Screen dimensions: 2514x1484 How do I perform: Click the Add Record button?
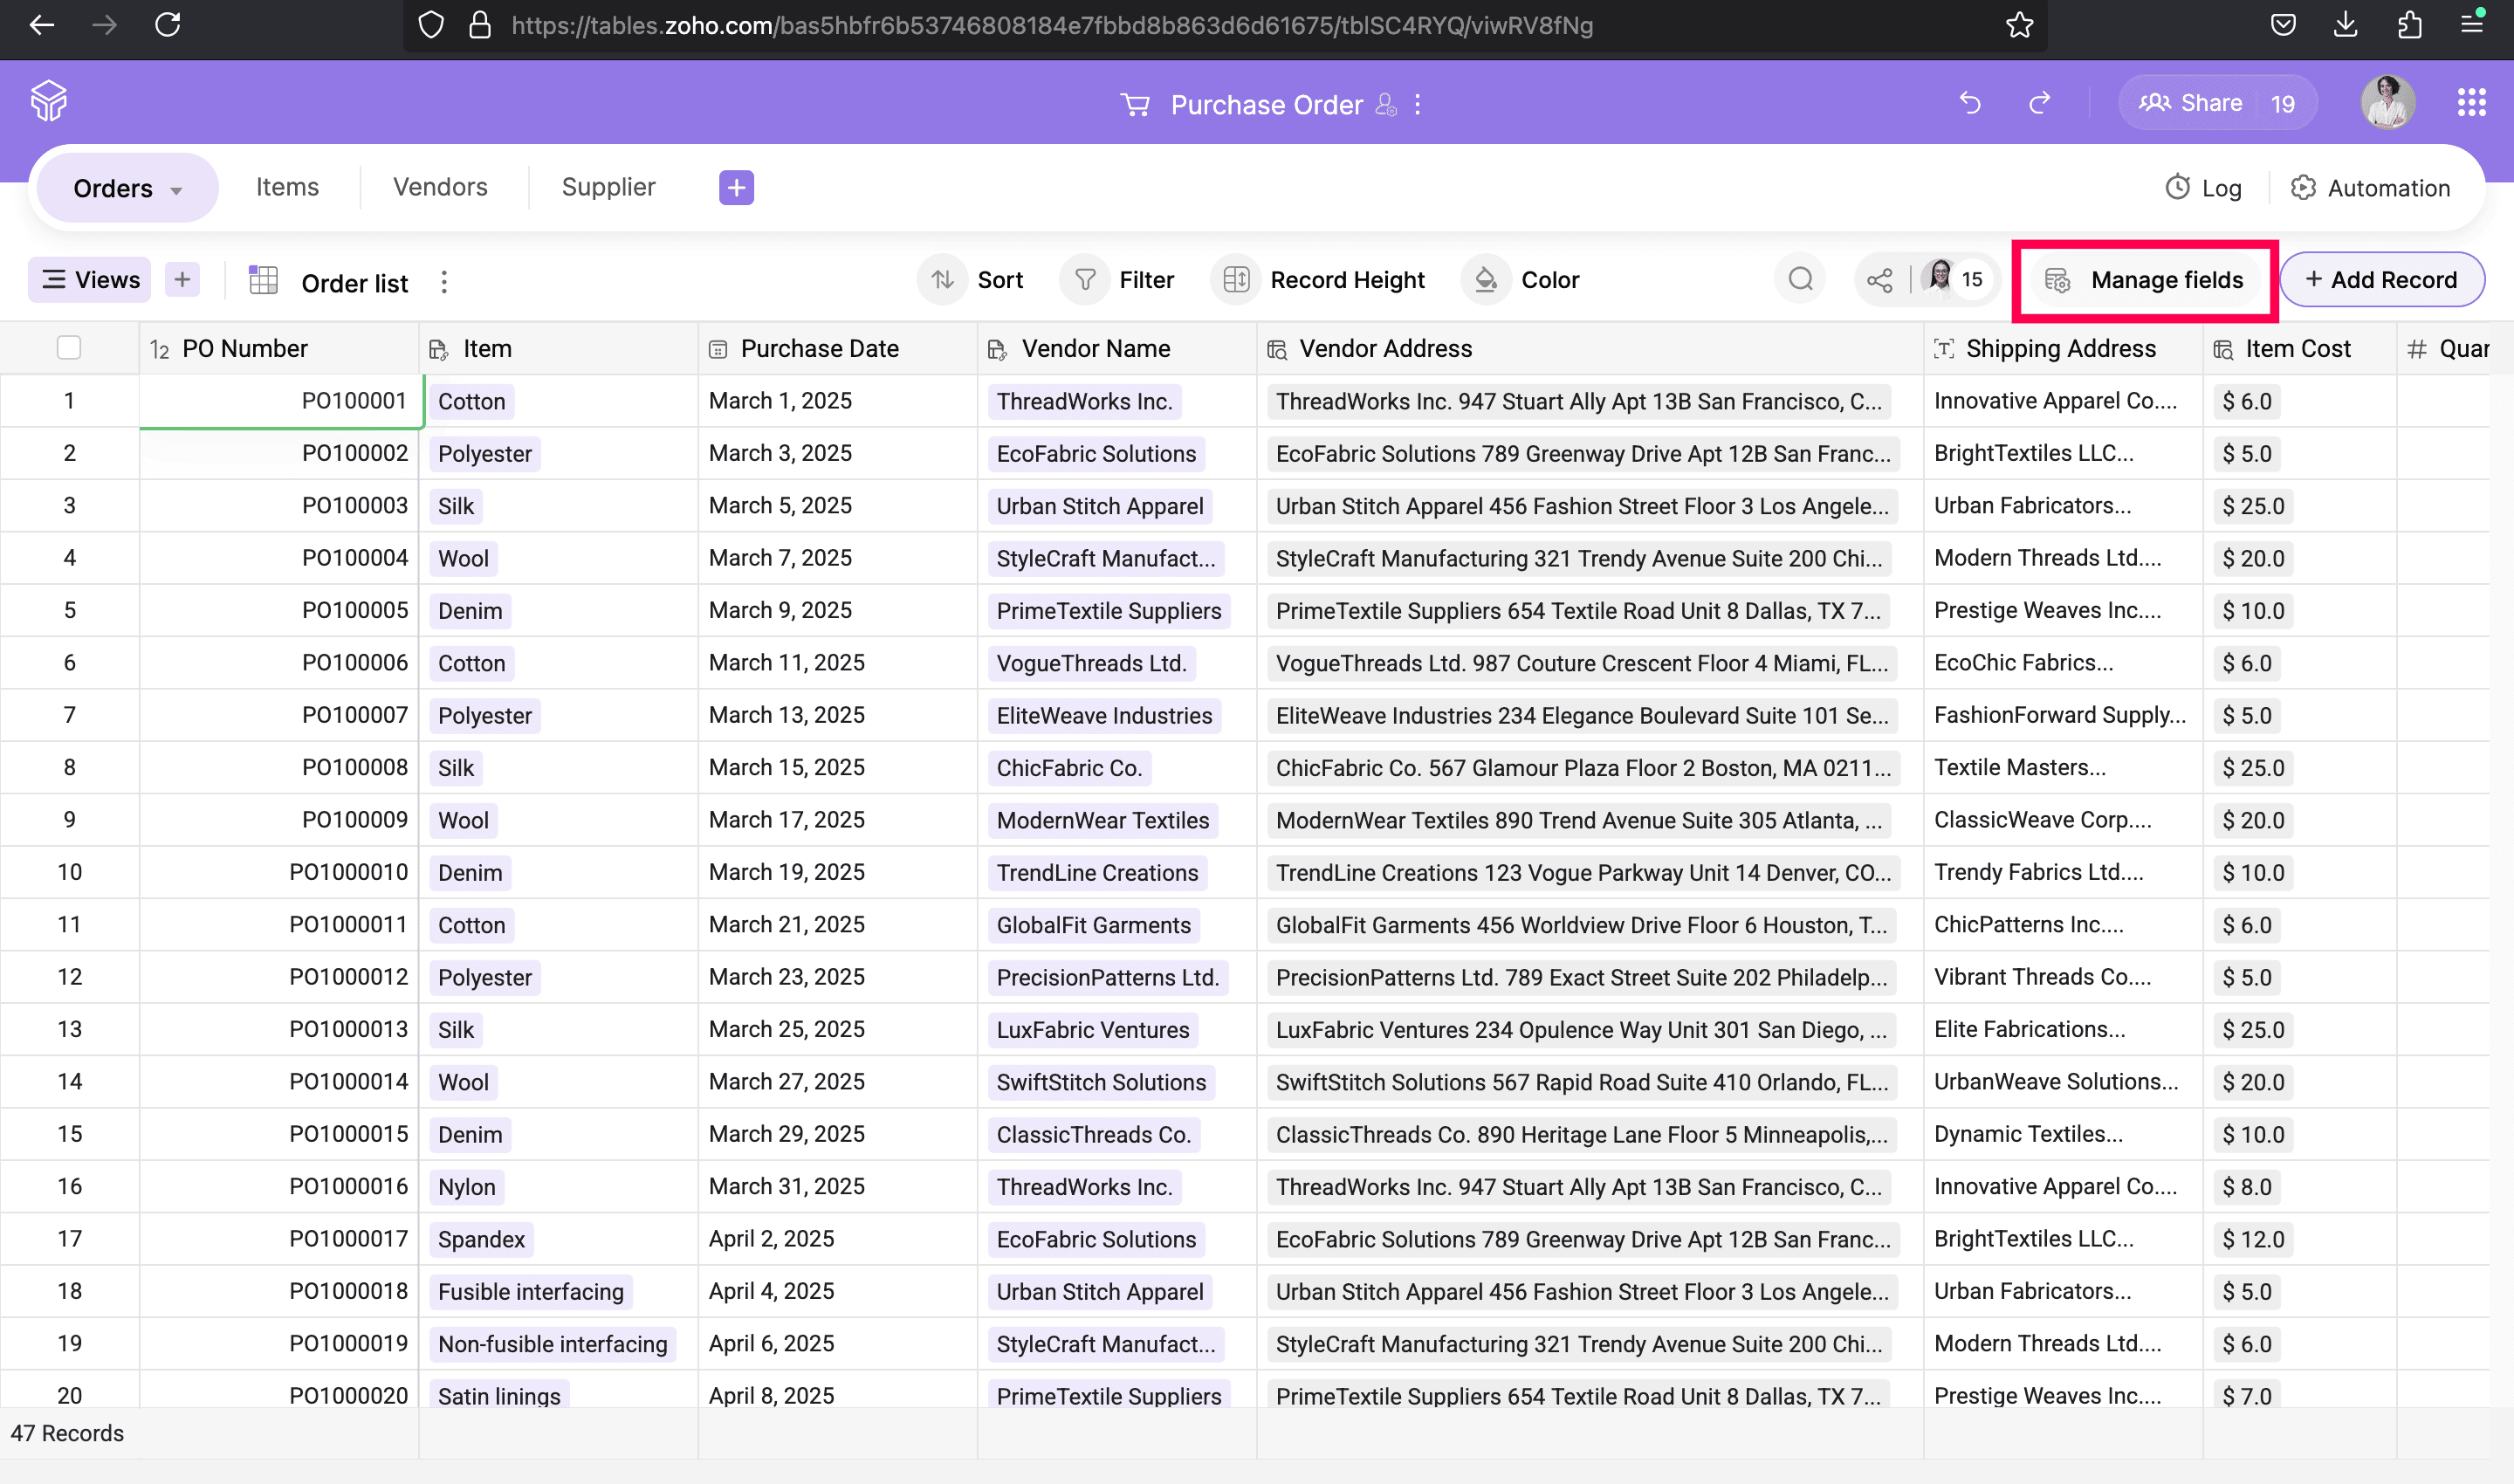click(2381, 280)
